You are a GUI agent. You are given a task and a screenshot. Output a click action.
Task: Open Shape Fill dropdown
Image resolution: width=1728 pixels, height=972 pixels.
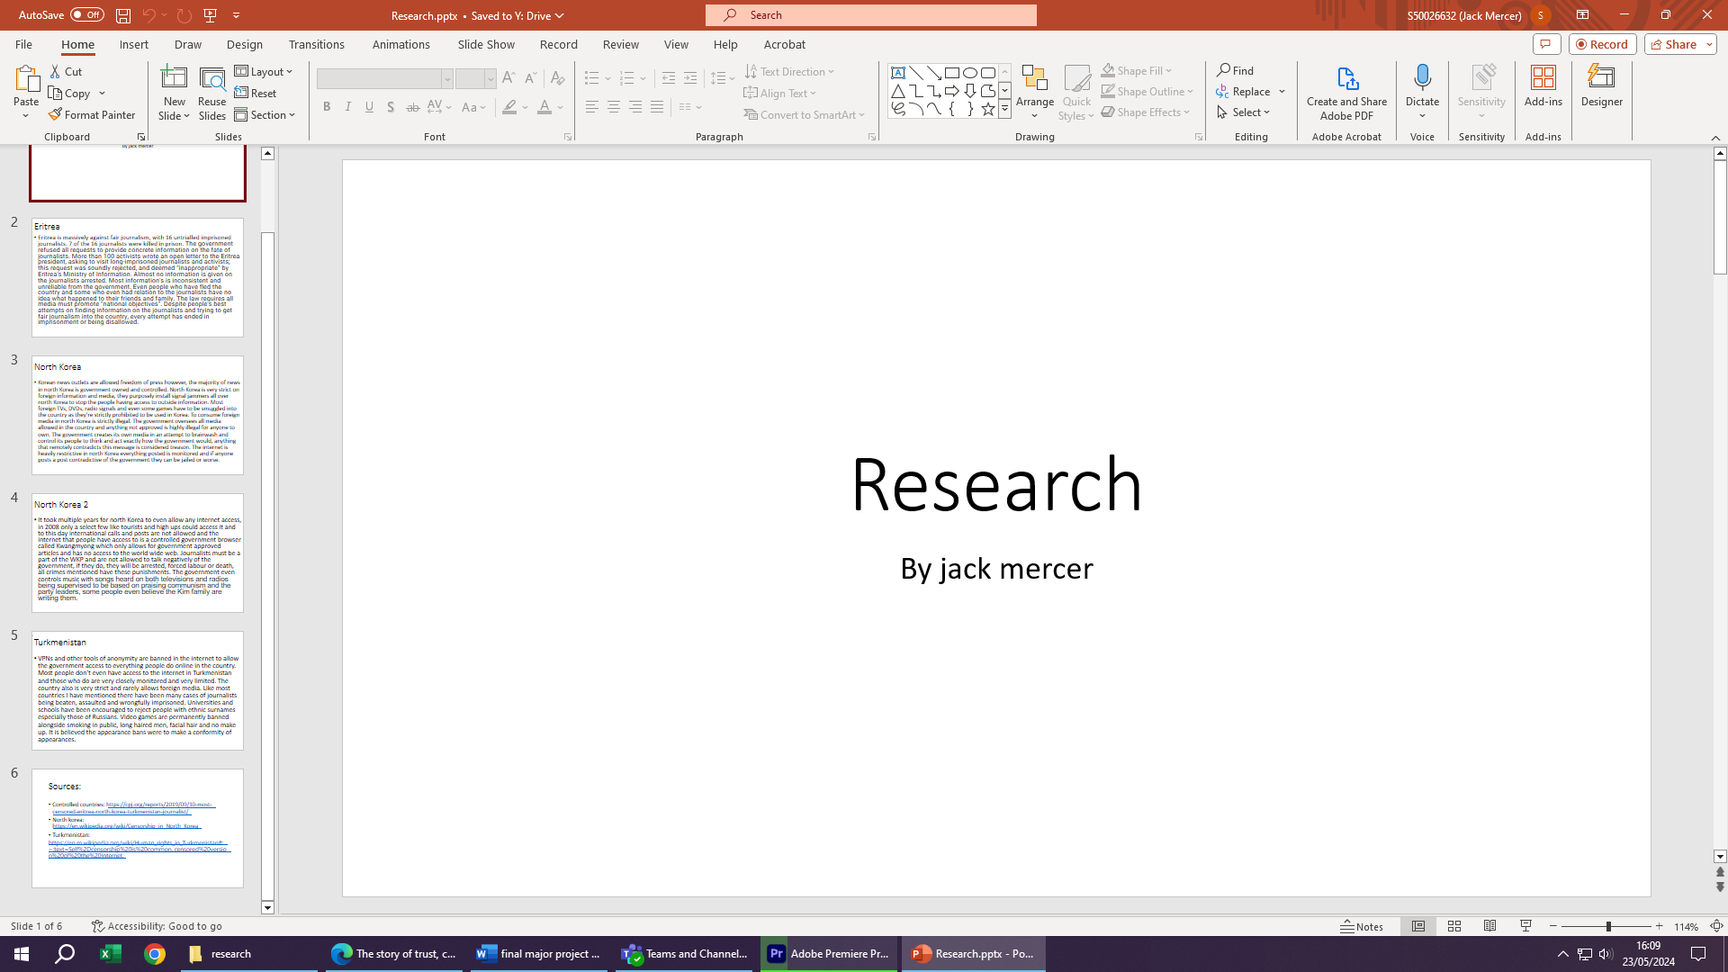coord(1138,71)
